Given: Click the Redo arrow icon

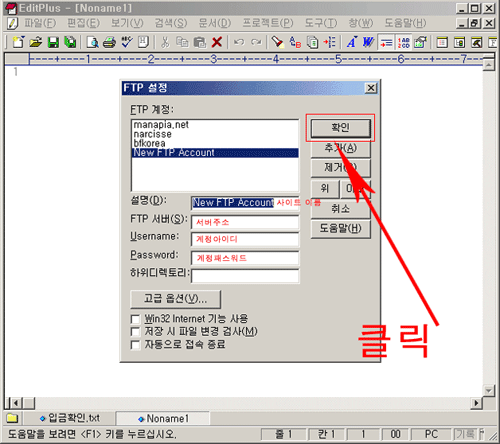Looking at the screenshot, I should pyautogui.click(x=256, y=42).
